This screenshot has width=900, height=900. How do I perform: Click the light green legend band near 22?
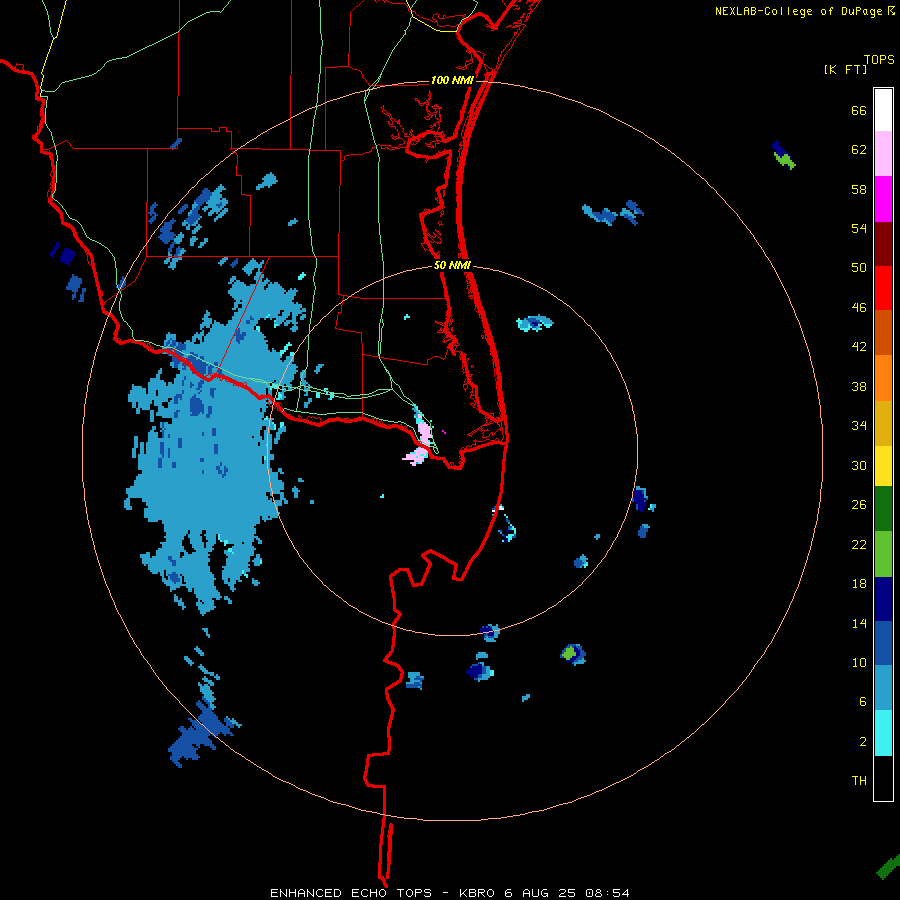(883, 554)
